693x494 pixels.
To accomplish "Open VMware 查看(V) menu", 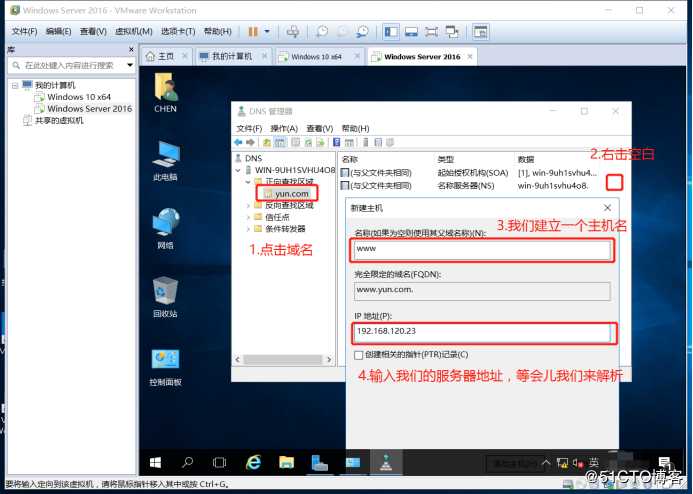I will [93, 31].
